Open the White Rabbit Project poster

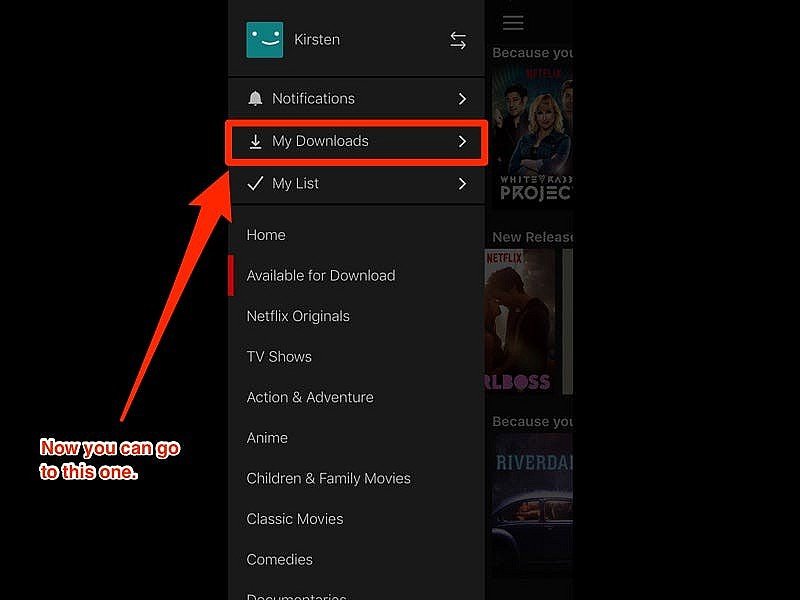[532, 135]
